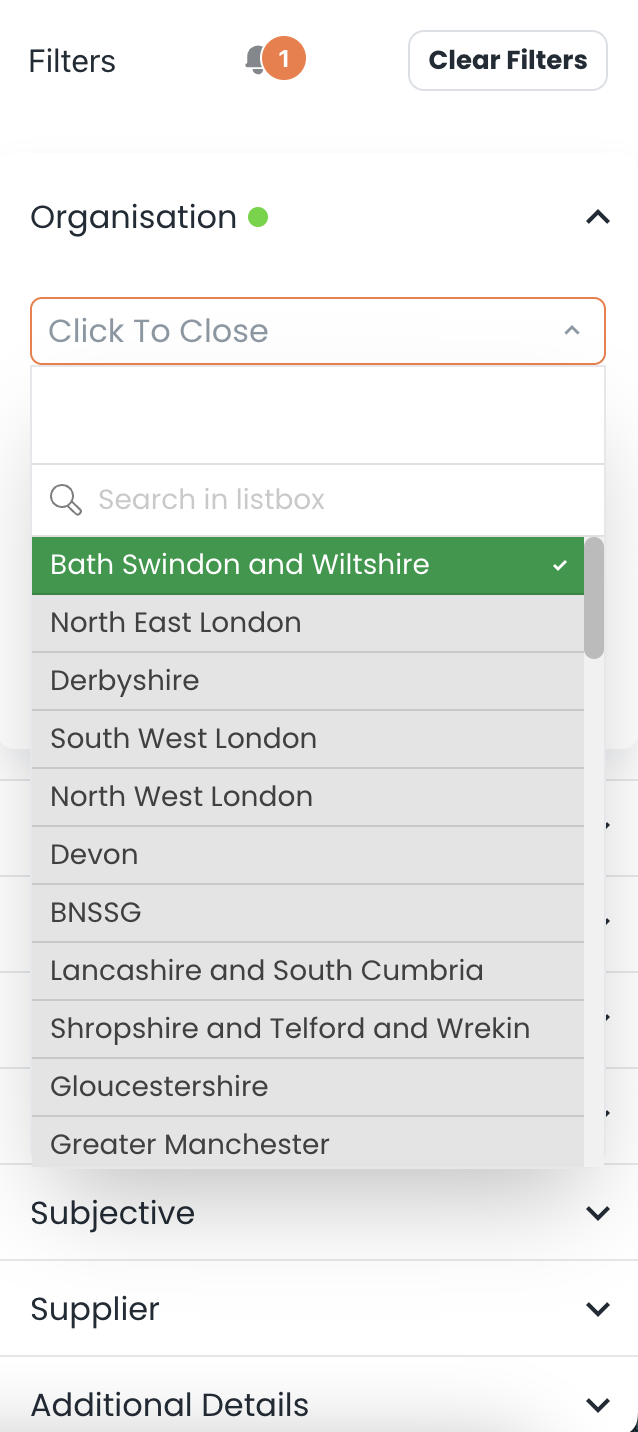638x1432 pixels.
Task: Choose BNSSG organisation option
Action: (x=308, y=914)
